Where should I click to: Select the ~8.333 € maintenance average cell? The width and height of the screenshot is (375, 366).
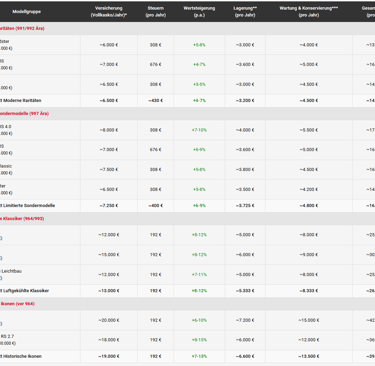tap(309, 291)
